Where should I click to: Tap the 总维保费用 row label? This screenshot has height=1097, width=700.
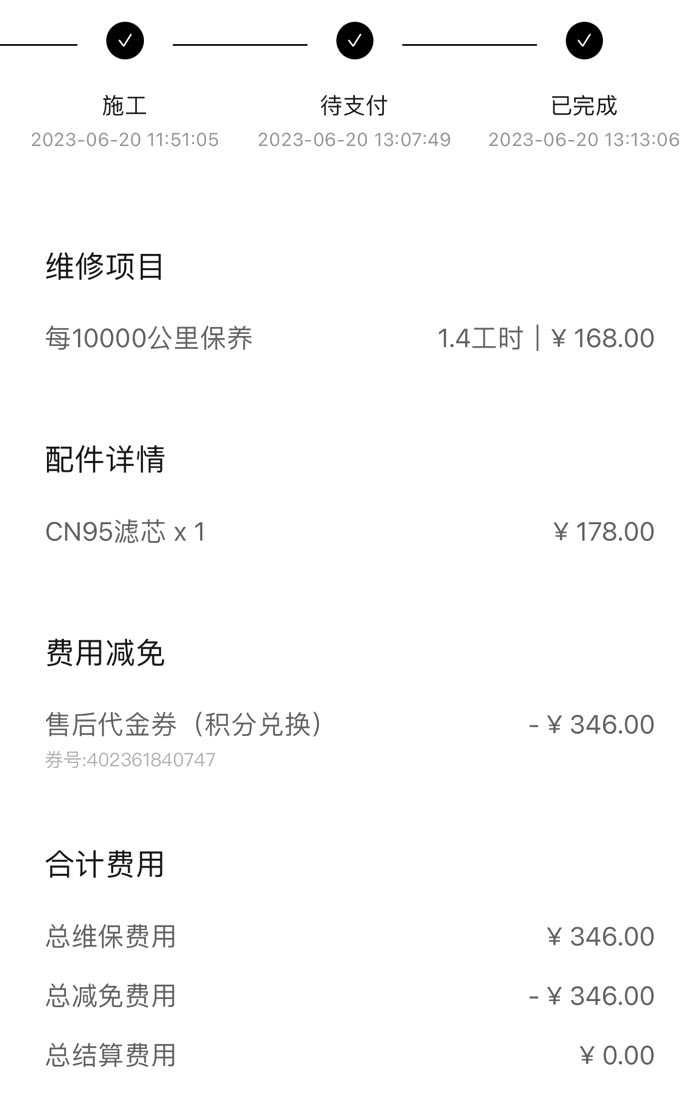pyautogui.click(x=111, y=937)
